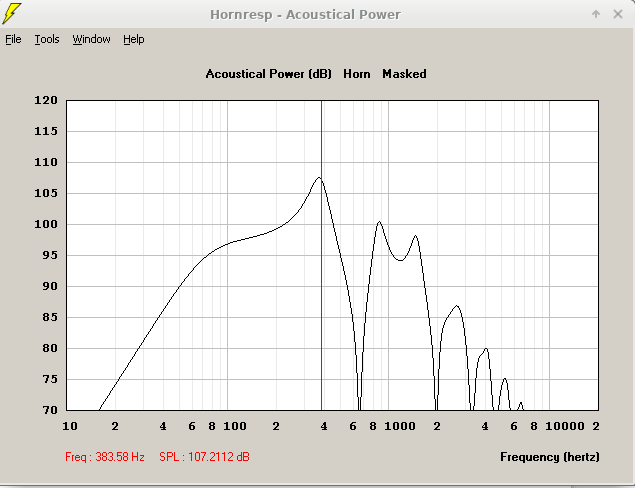Click the 'SPL : 107.2112 dB' readout
This screenshot has width=635, height=488.
pos(204,457)
